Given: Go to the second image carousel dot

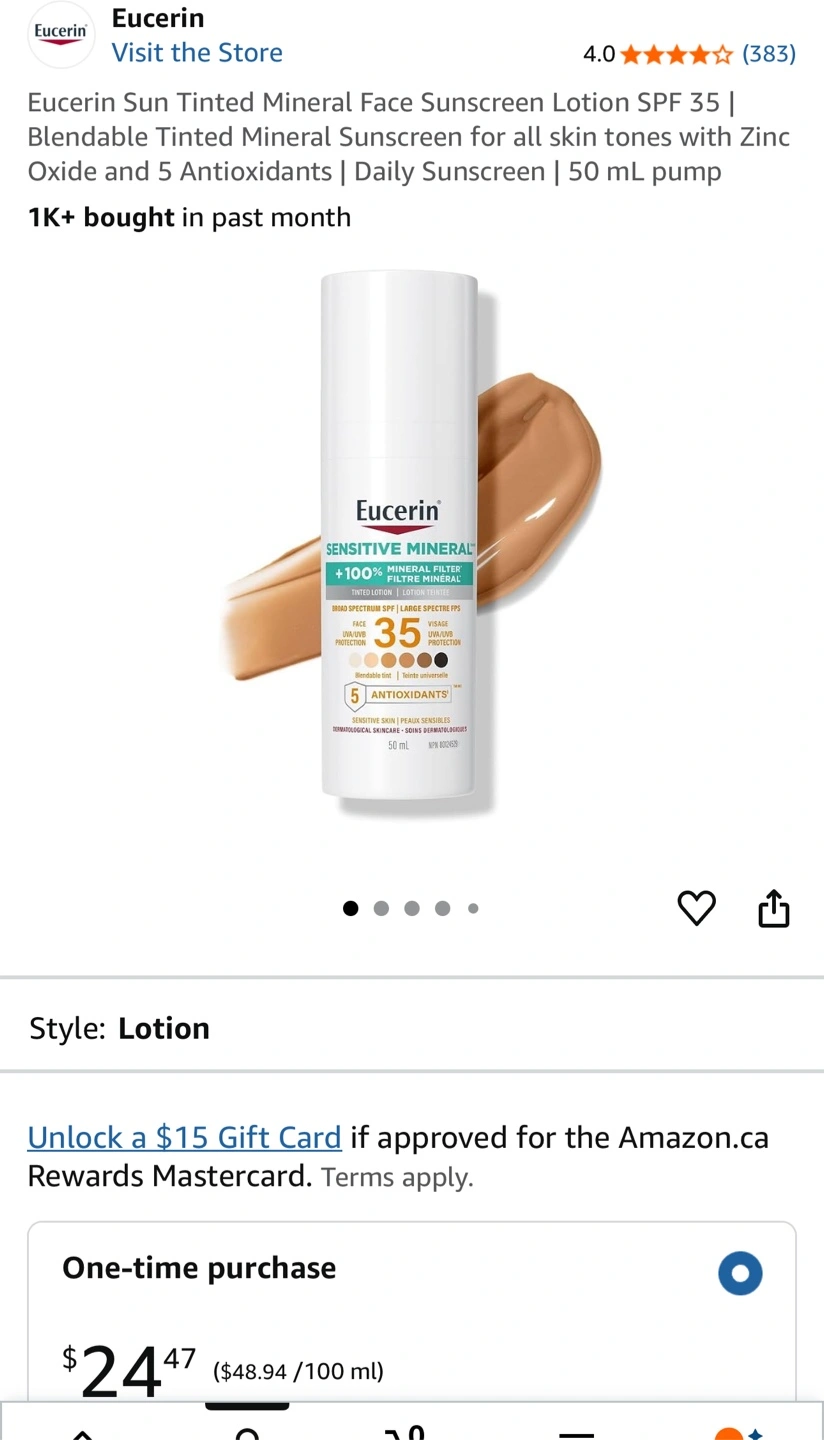Looking at the screenshot, I should (381, 908).
